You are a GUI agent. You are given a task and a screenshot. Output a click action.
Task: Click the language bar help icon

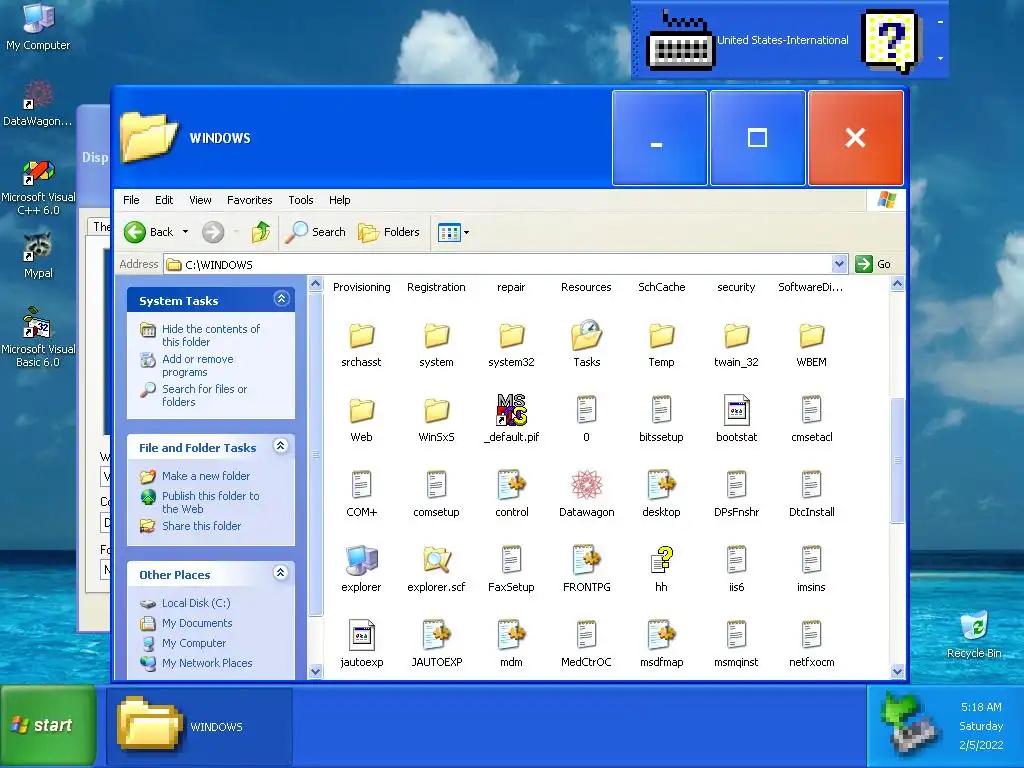[x=891, y=41]
